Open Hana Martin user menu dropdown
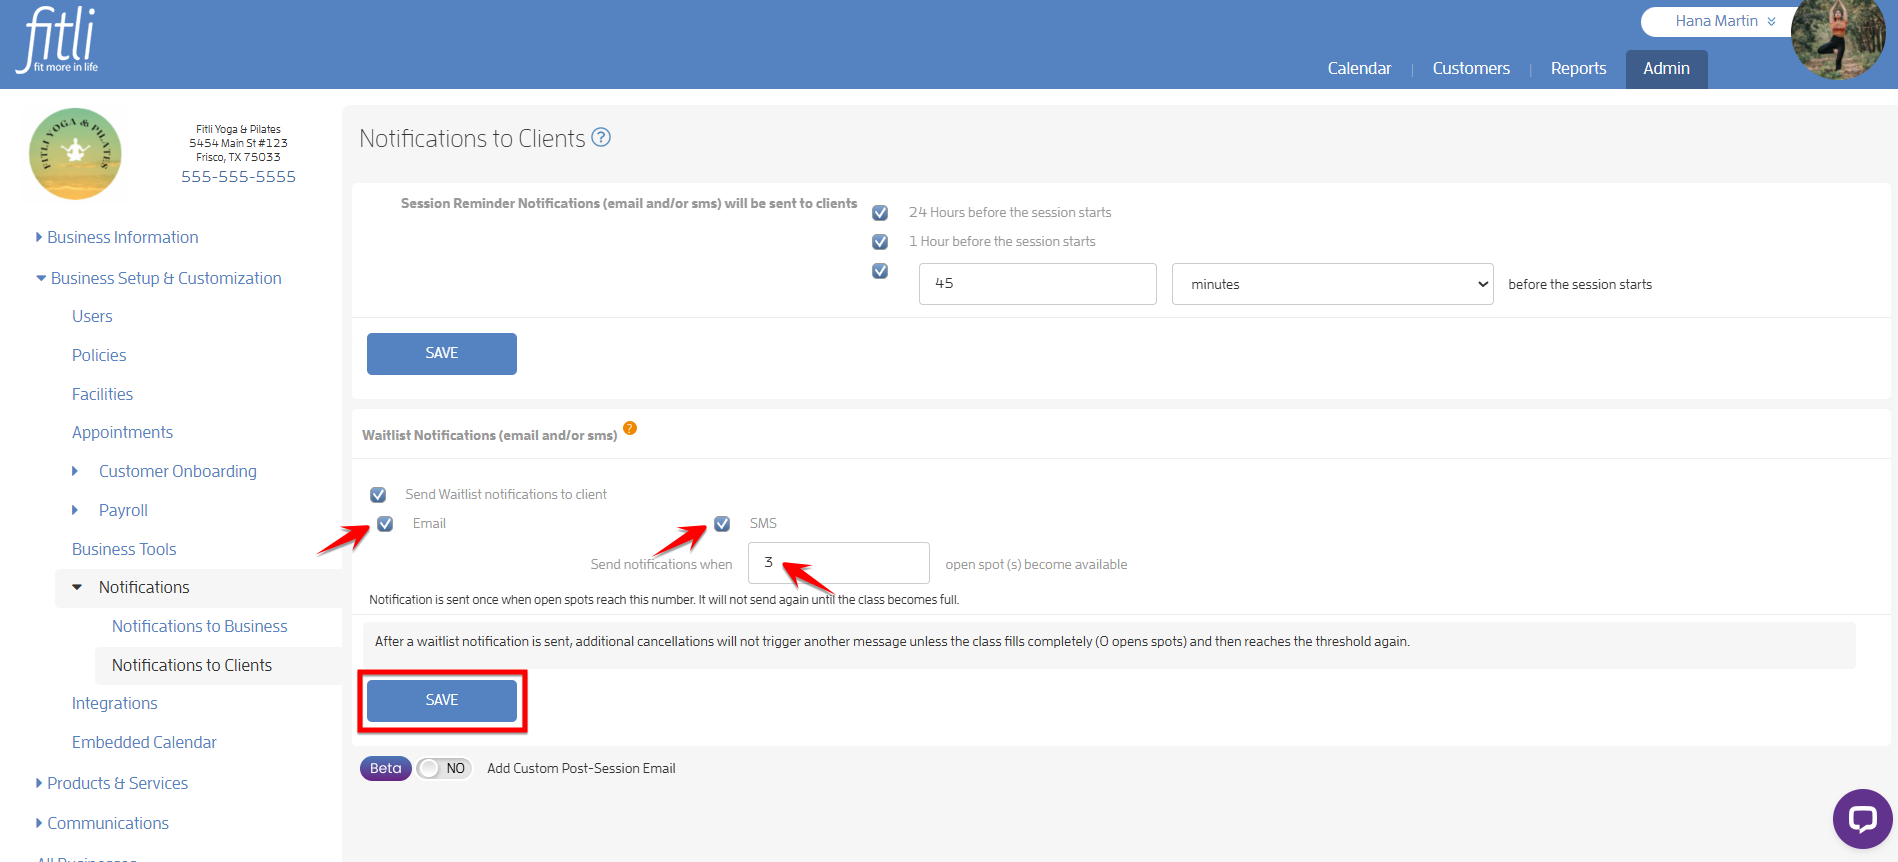 (1724, 21)
